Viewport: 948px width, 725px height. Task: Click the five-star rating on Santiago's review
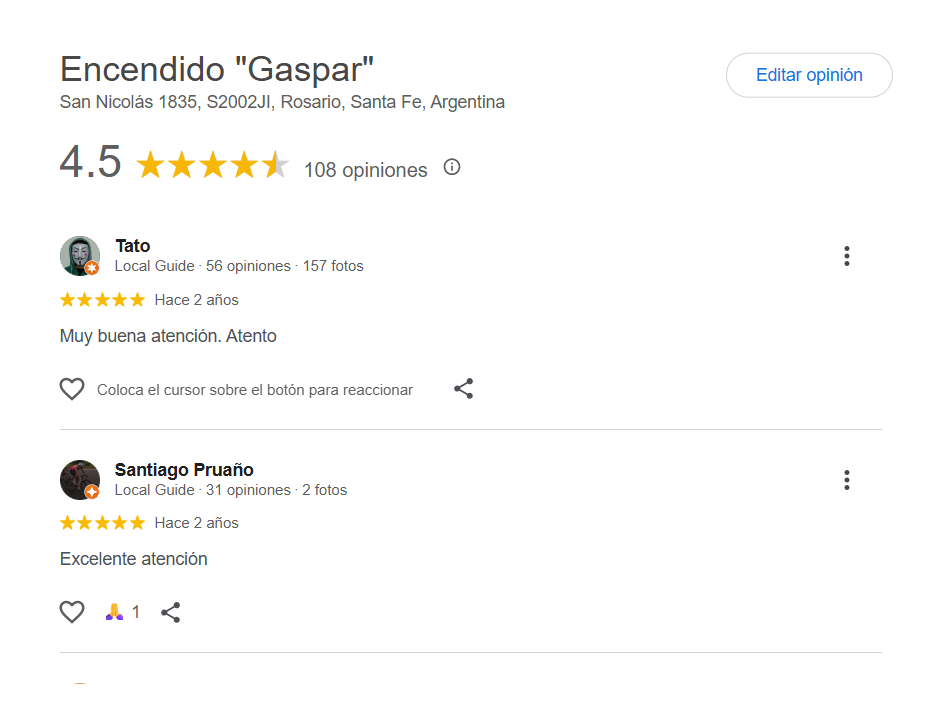pos(102,523)
